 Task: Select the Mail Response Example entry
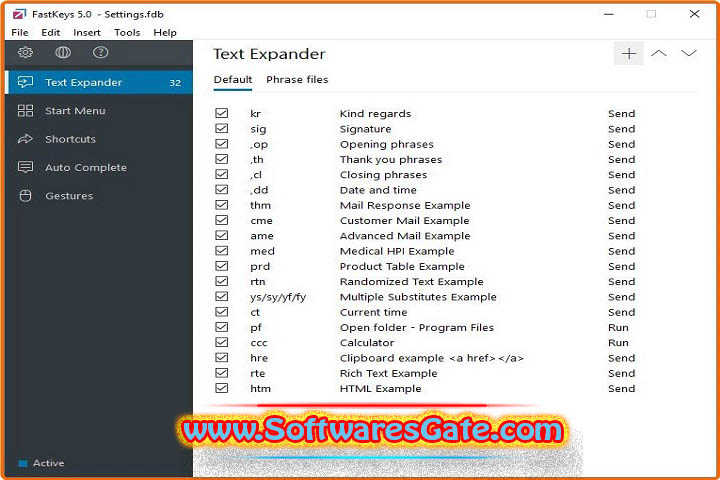pos(405,205)
